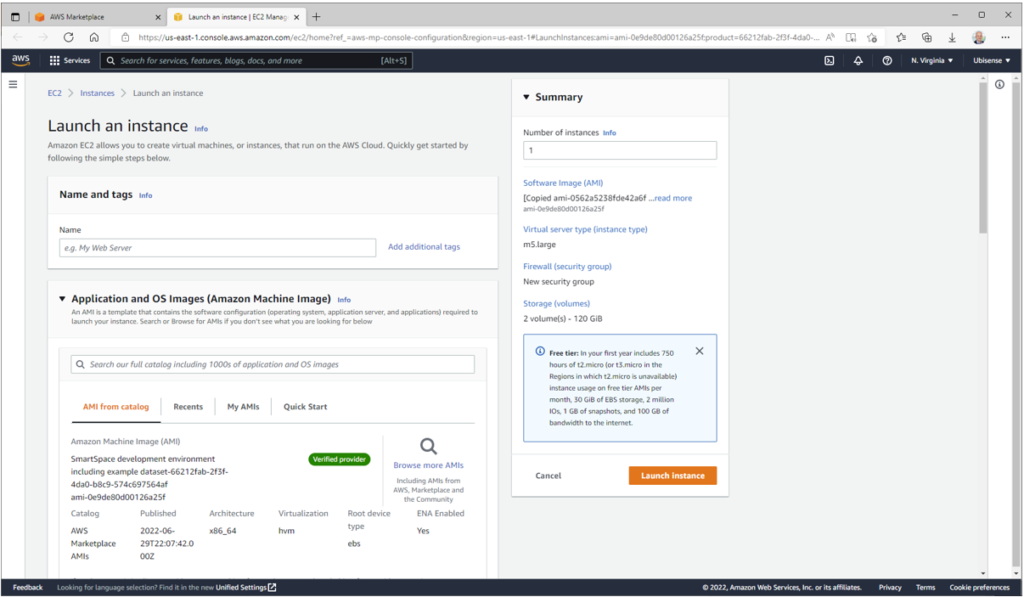Viewport: 1024px width, 597px height.
Task: Open browser downloads
Action: pos(952,37)
